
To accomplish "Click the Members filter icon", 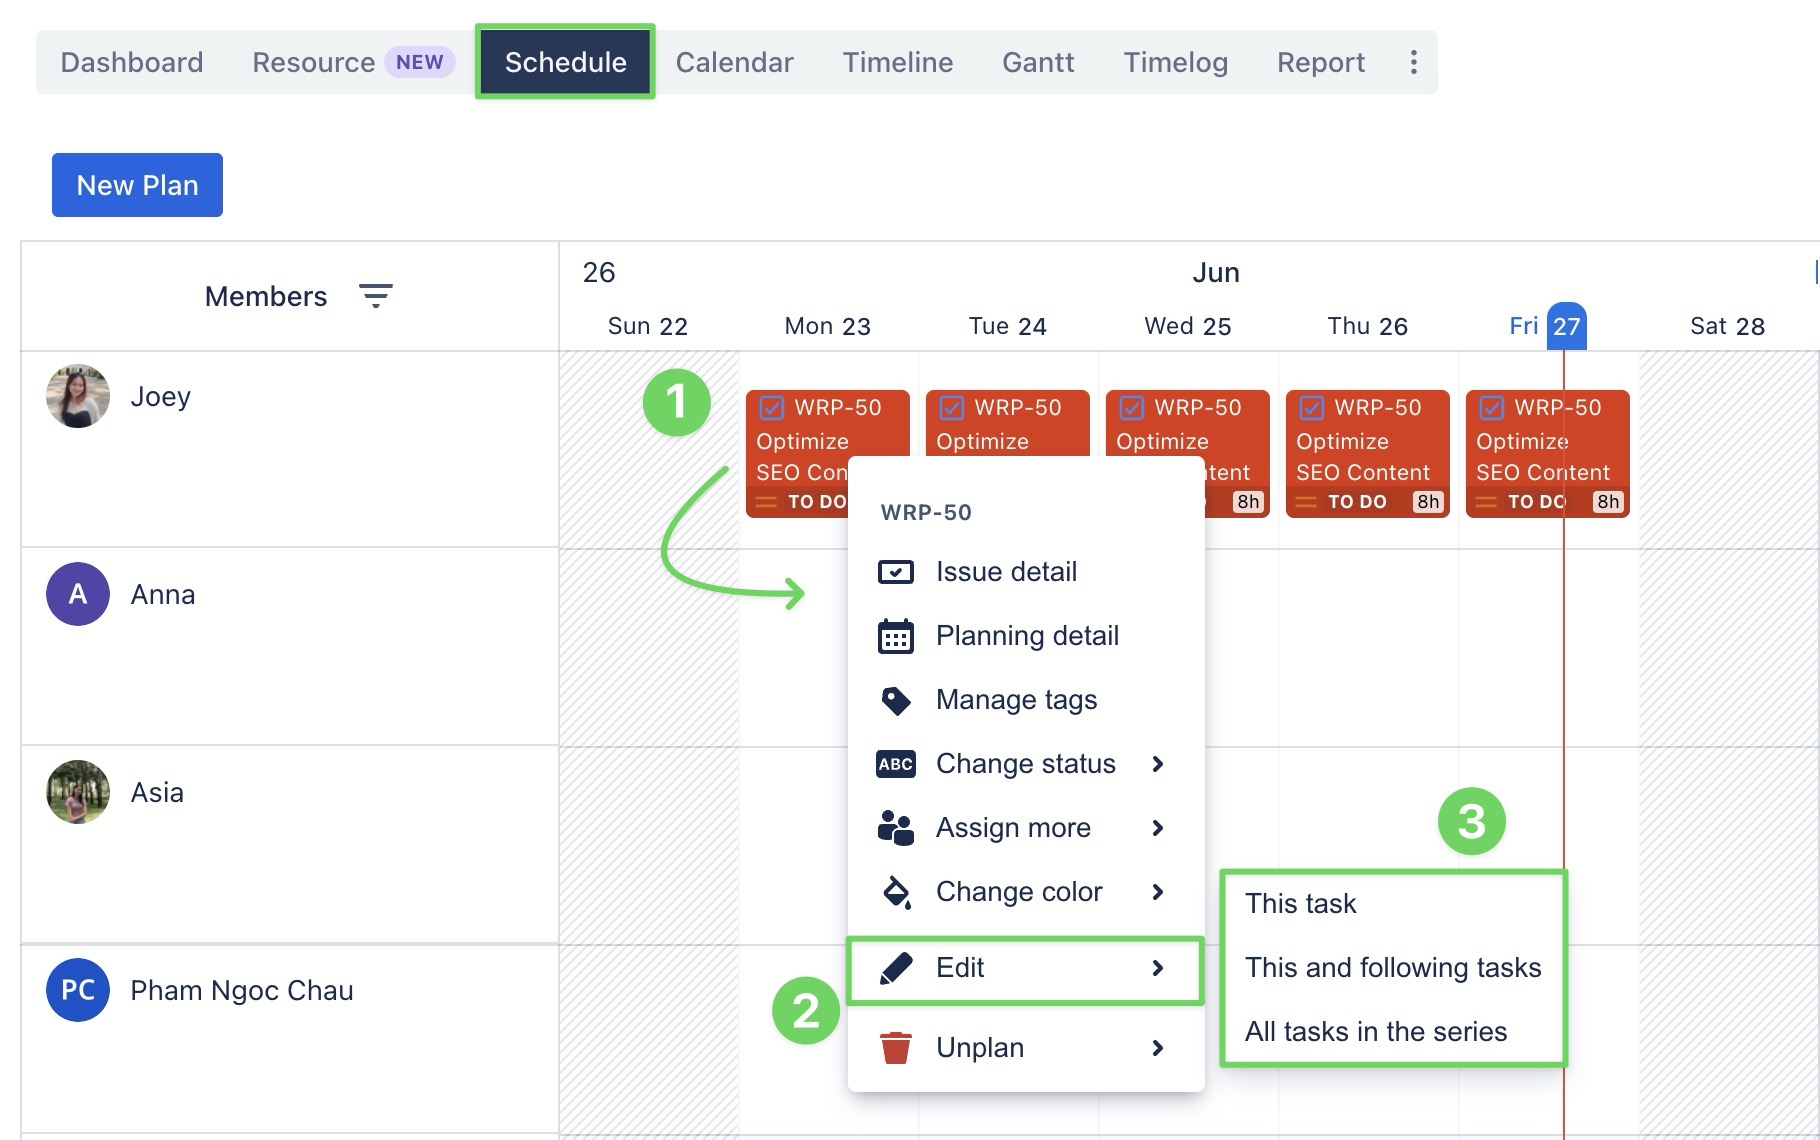I will coord(376,296).
